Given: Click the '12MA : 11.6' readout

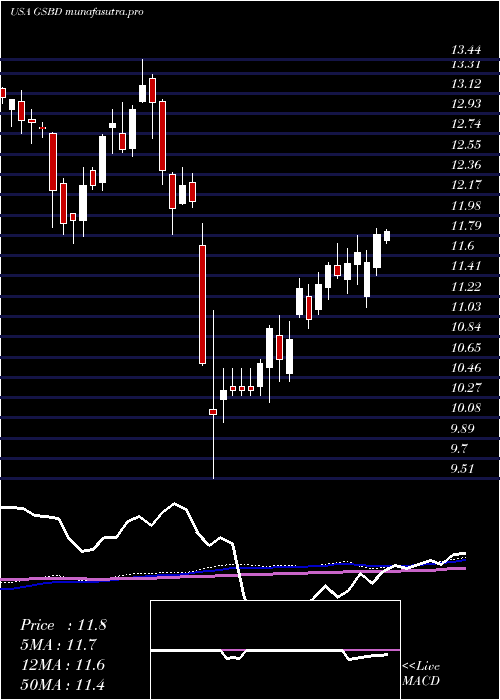Looking at the screenshot, I should 62,665.
